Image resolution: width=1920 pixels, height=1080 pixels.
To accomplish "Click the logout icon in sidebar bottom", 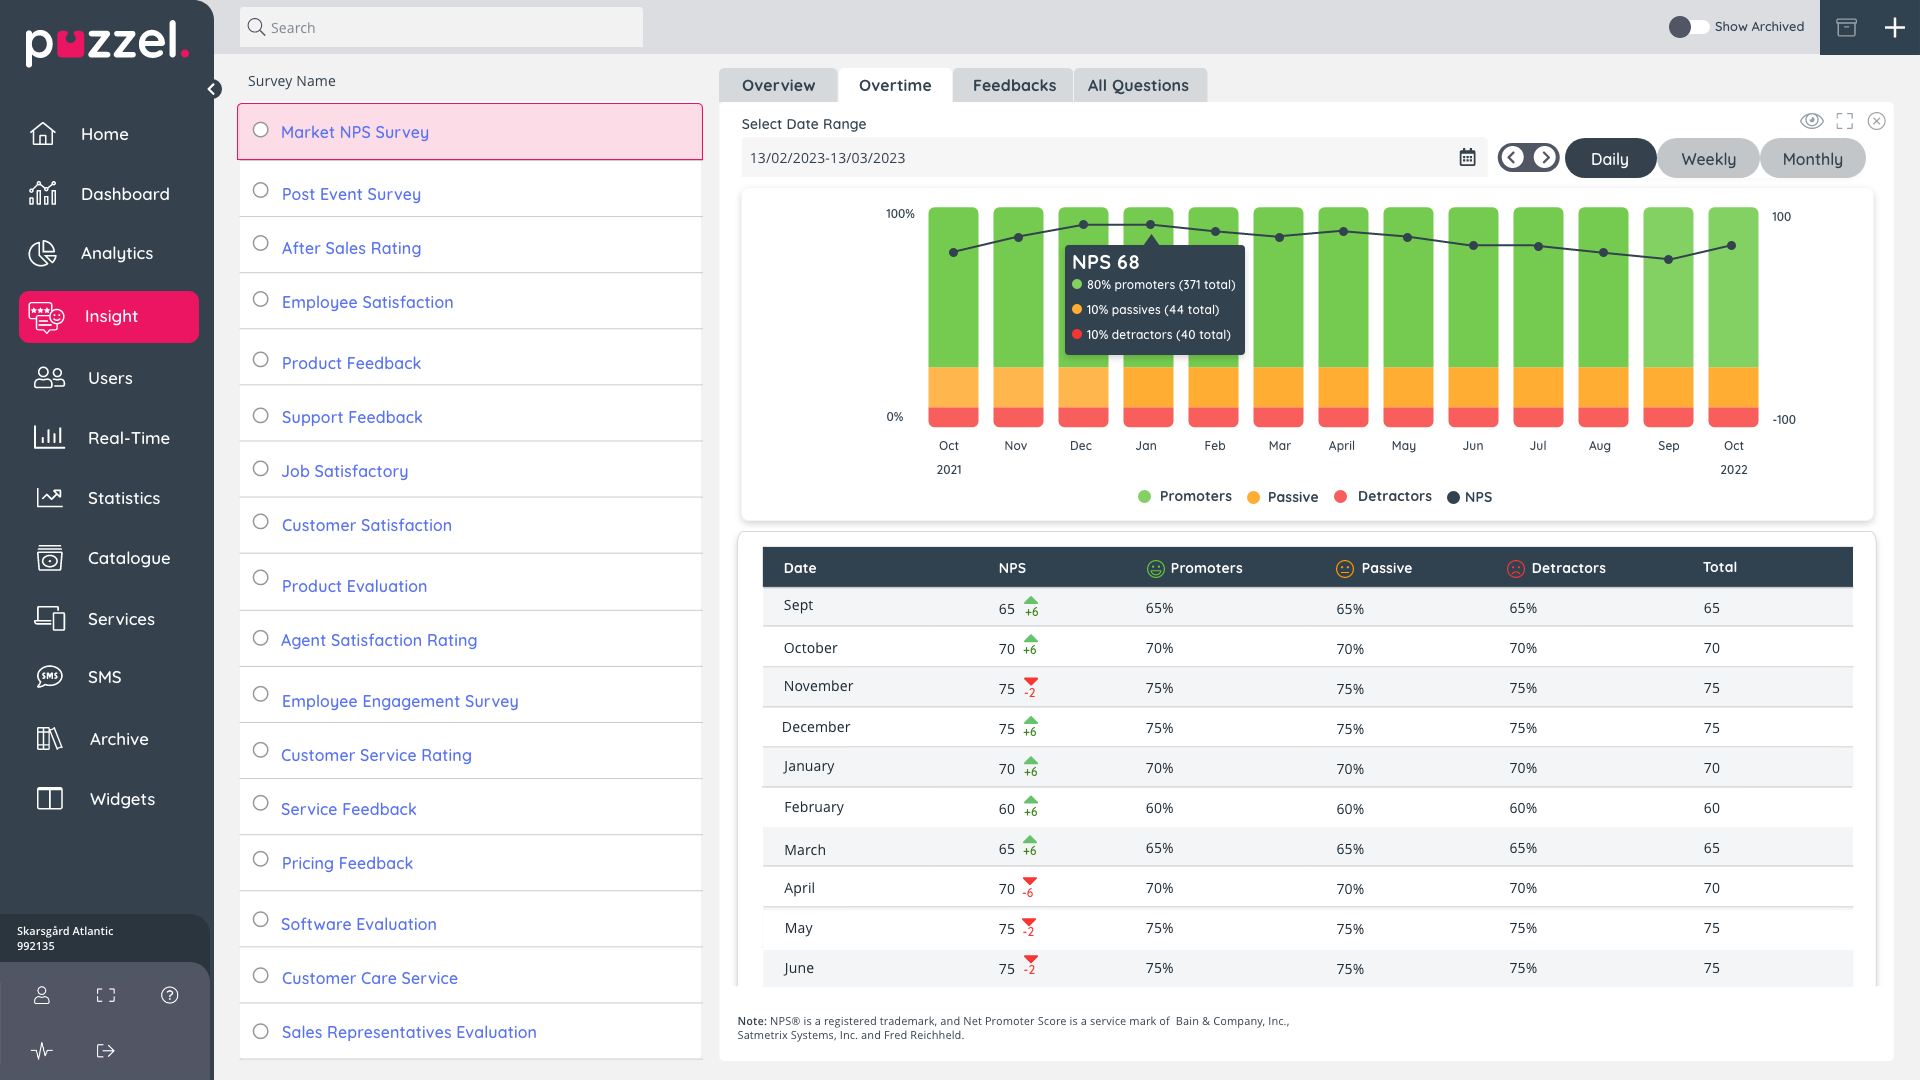I will click(x=105, y=1051).
